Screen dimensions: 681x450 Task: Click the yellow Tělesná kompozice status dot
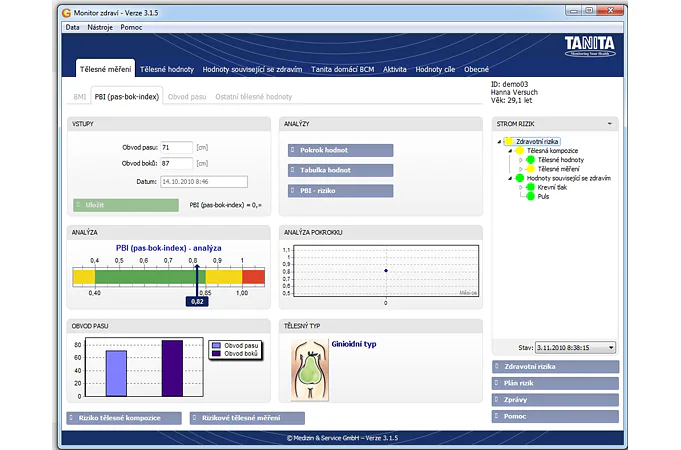519,151
